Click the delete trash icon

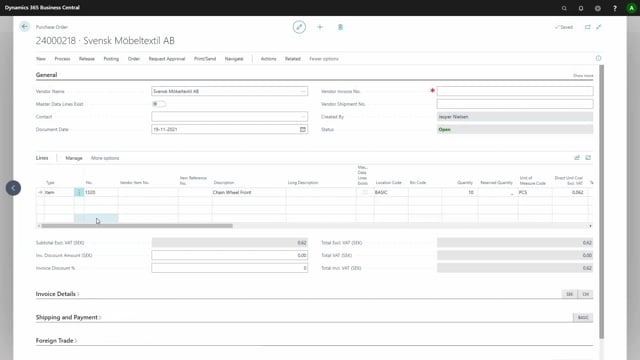pos(340,27)
